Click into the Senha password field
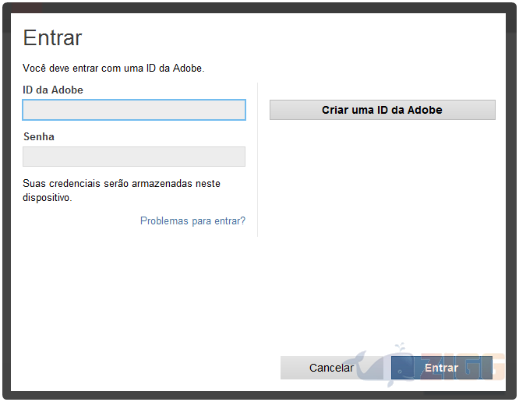 click(134, 156)
